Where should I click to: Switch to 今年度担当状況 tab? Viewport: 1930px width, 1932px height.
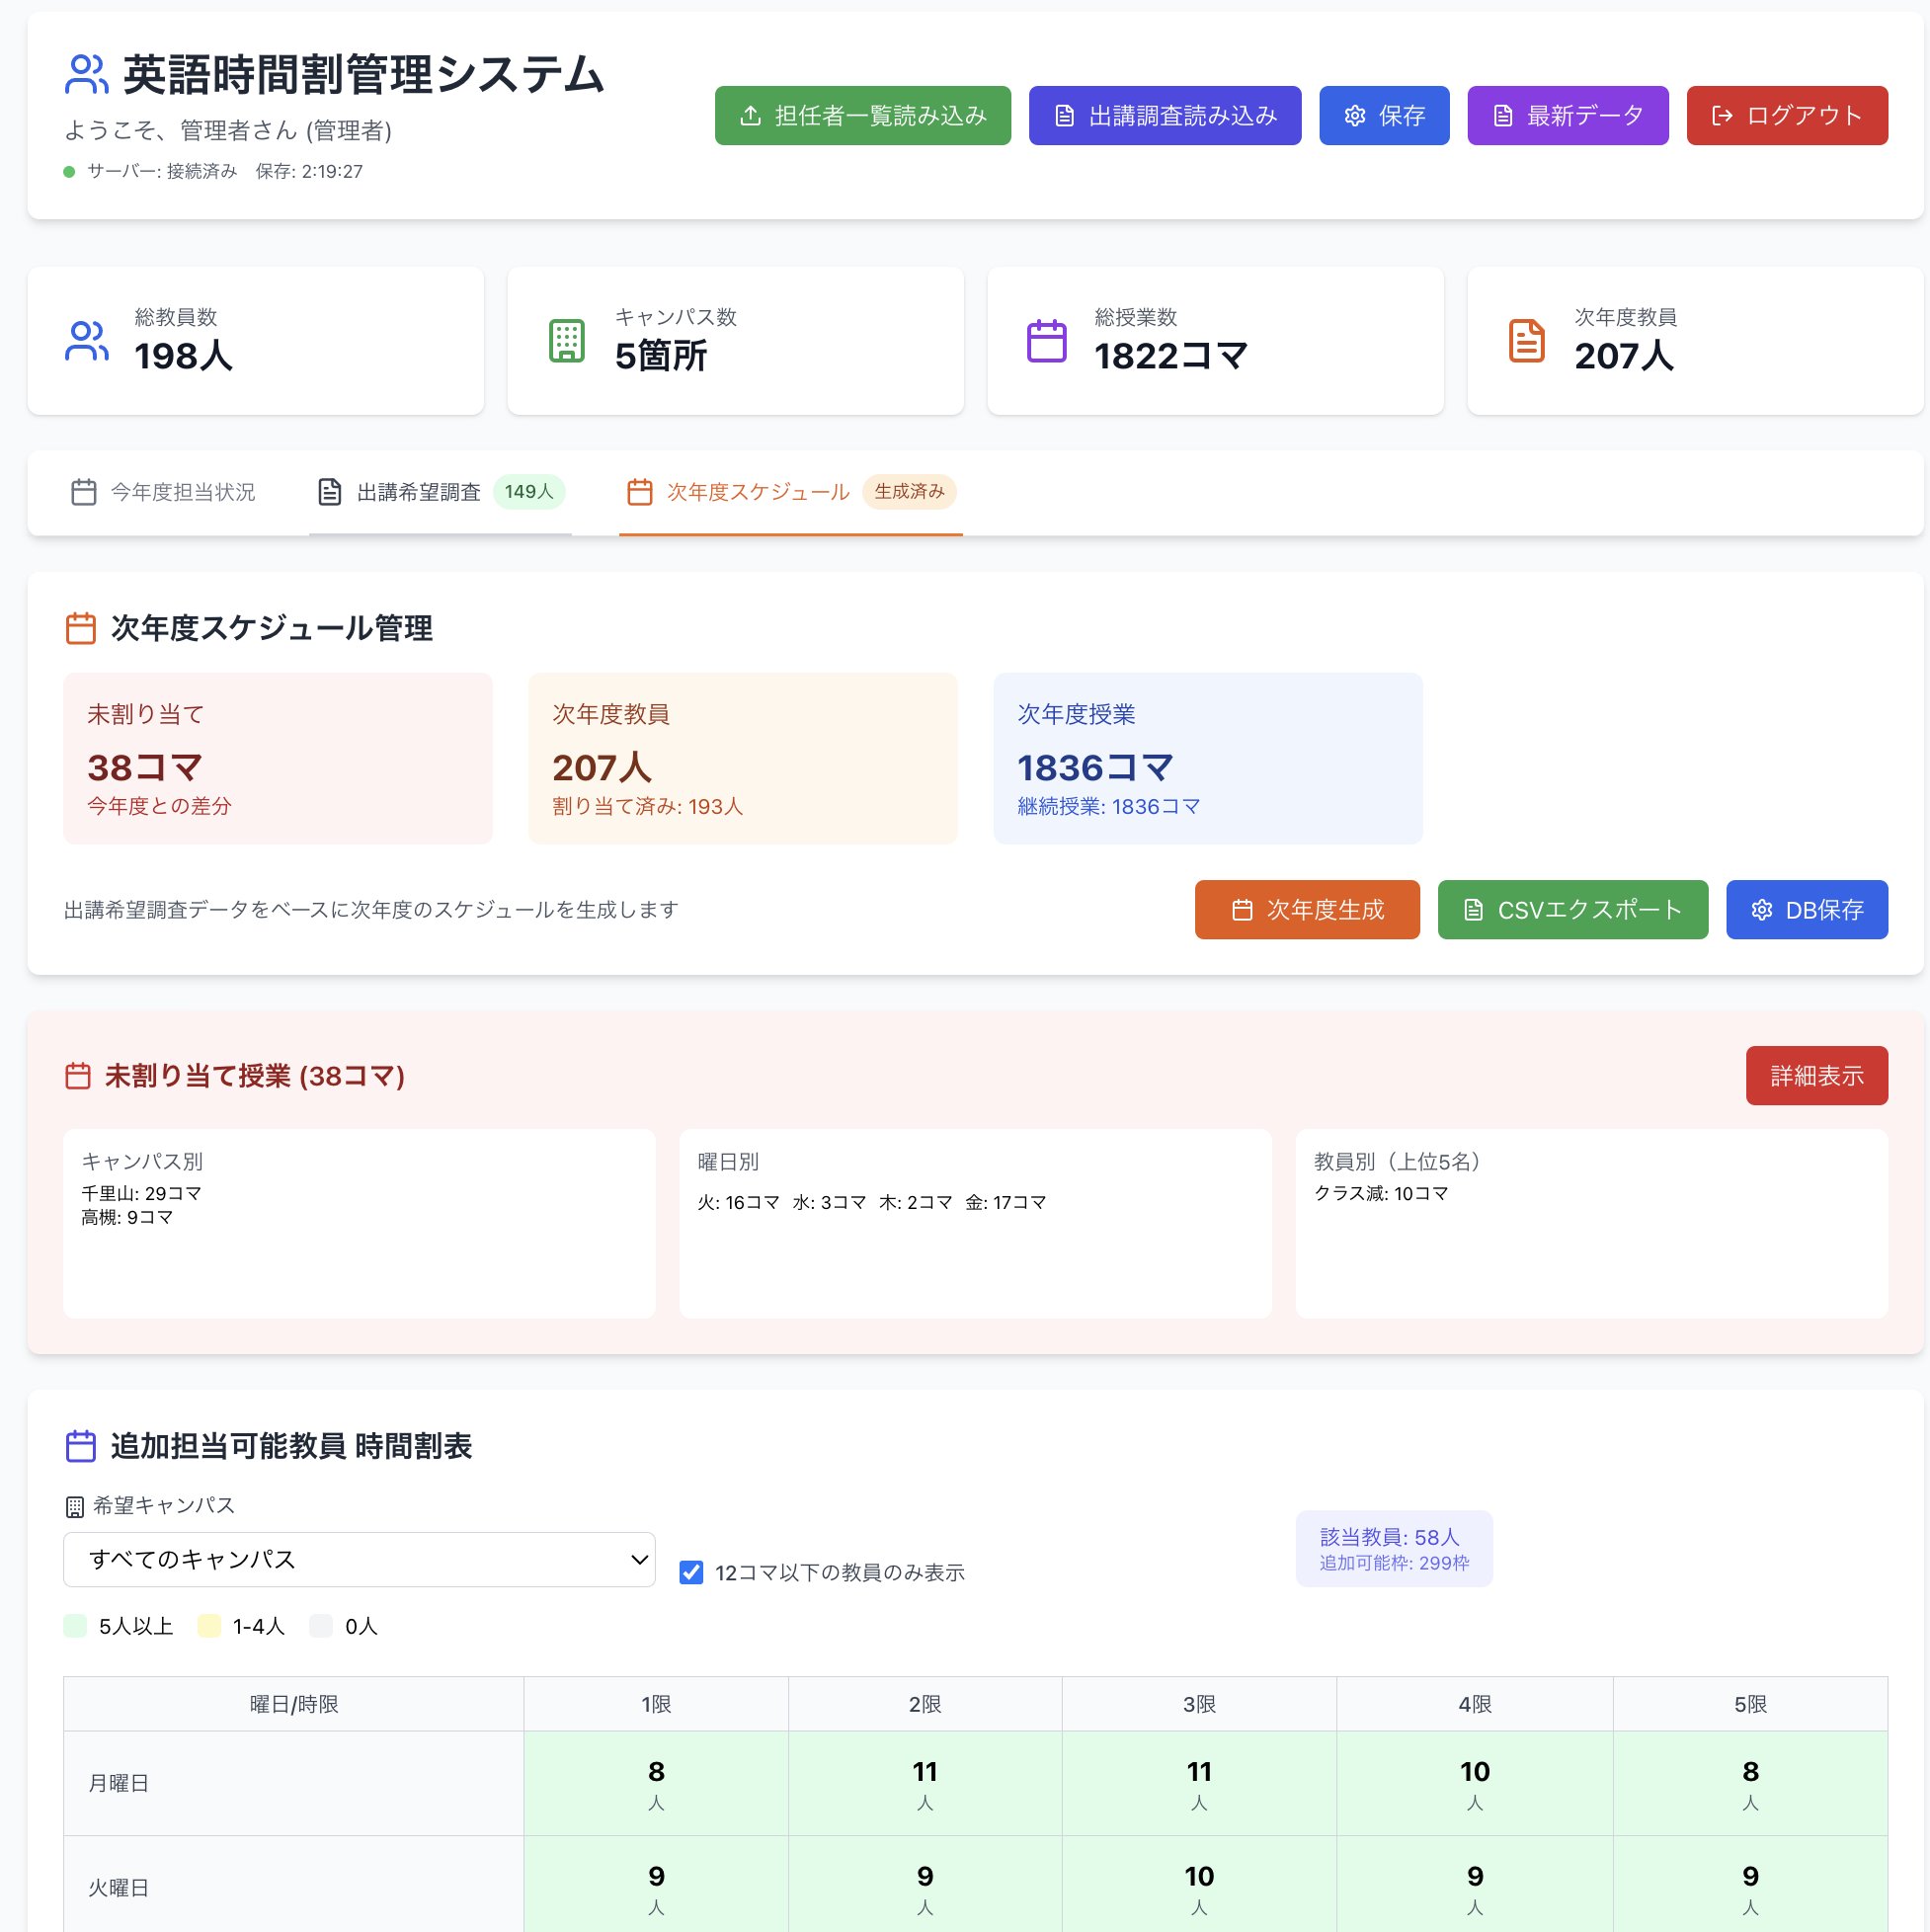[x=164, y=492]
